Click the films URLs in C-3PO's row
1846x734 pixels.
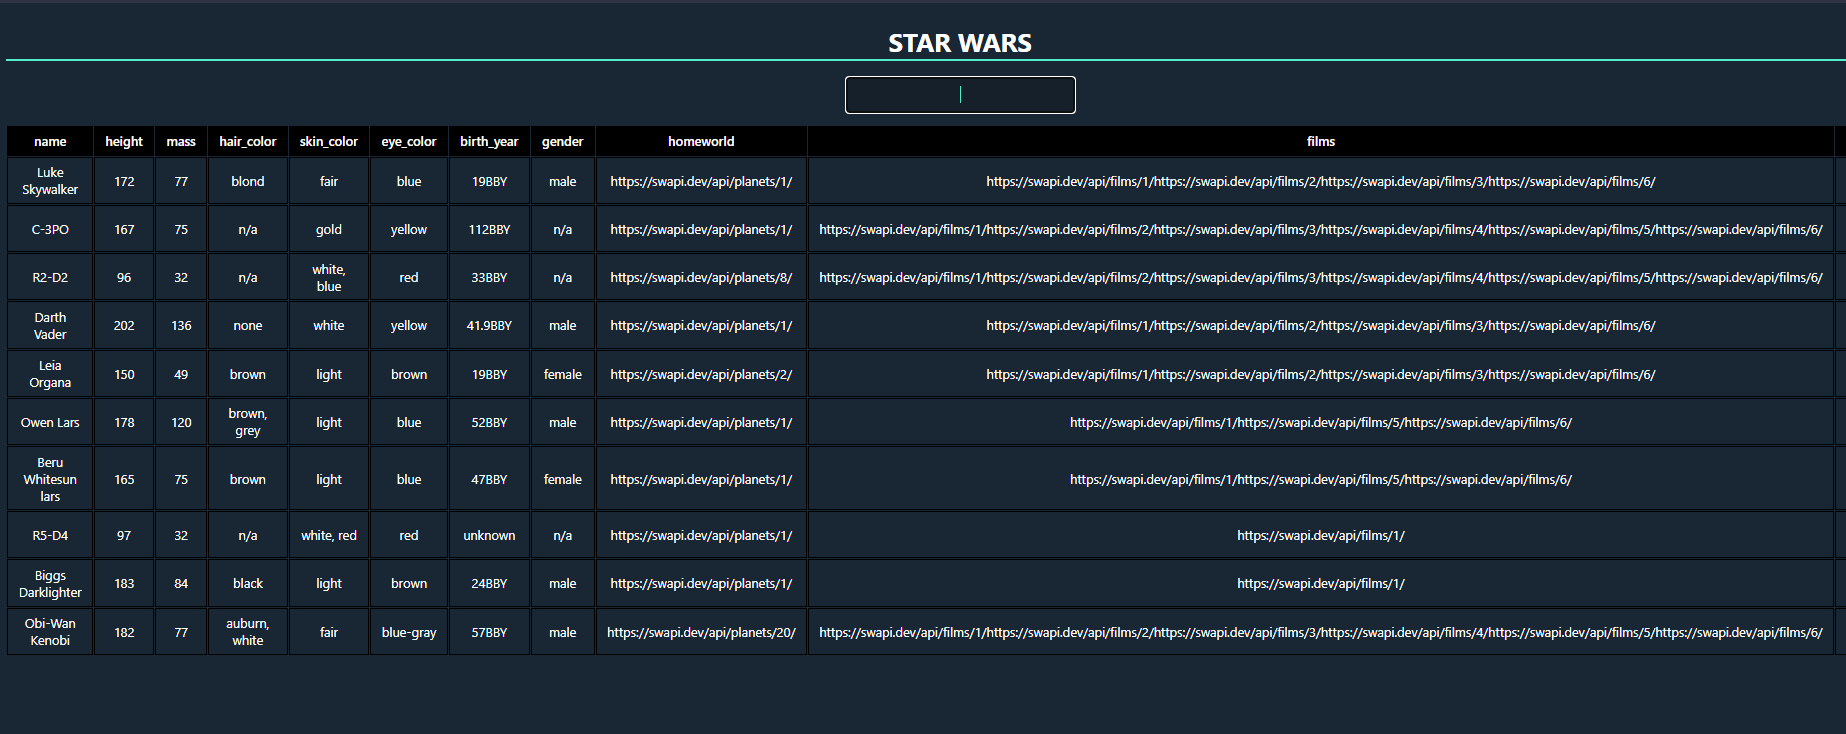[x=1321, y=229]
